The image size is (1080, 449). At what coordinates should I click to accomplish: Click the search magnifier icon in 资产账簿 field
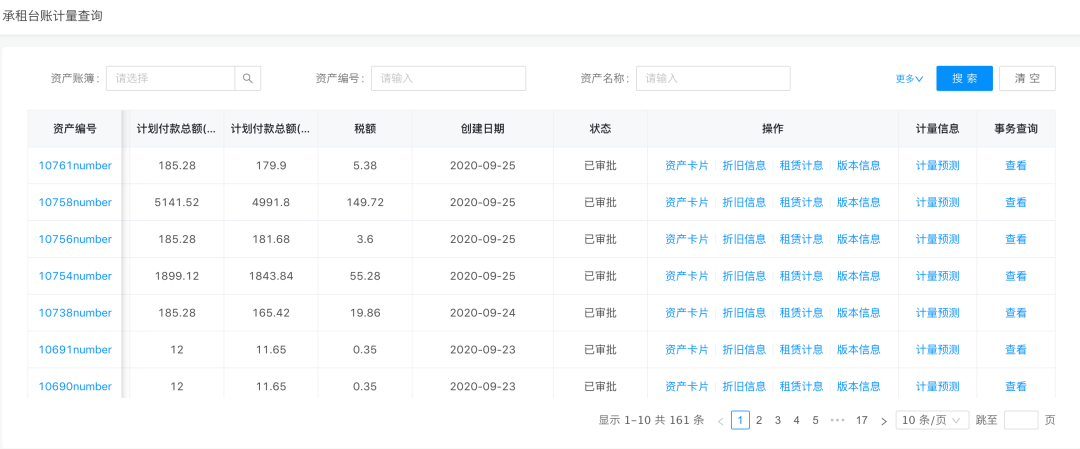[x=248, y=78]
